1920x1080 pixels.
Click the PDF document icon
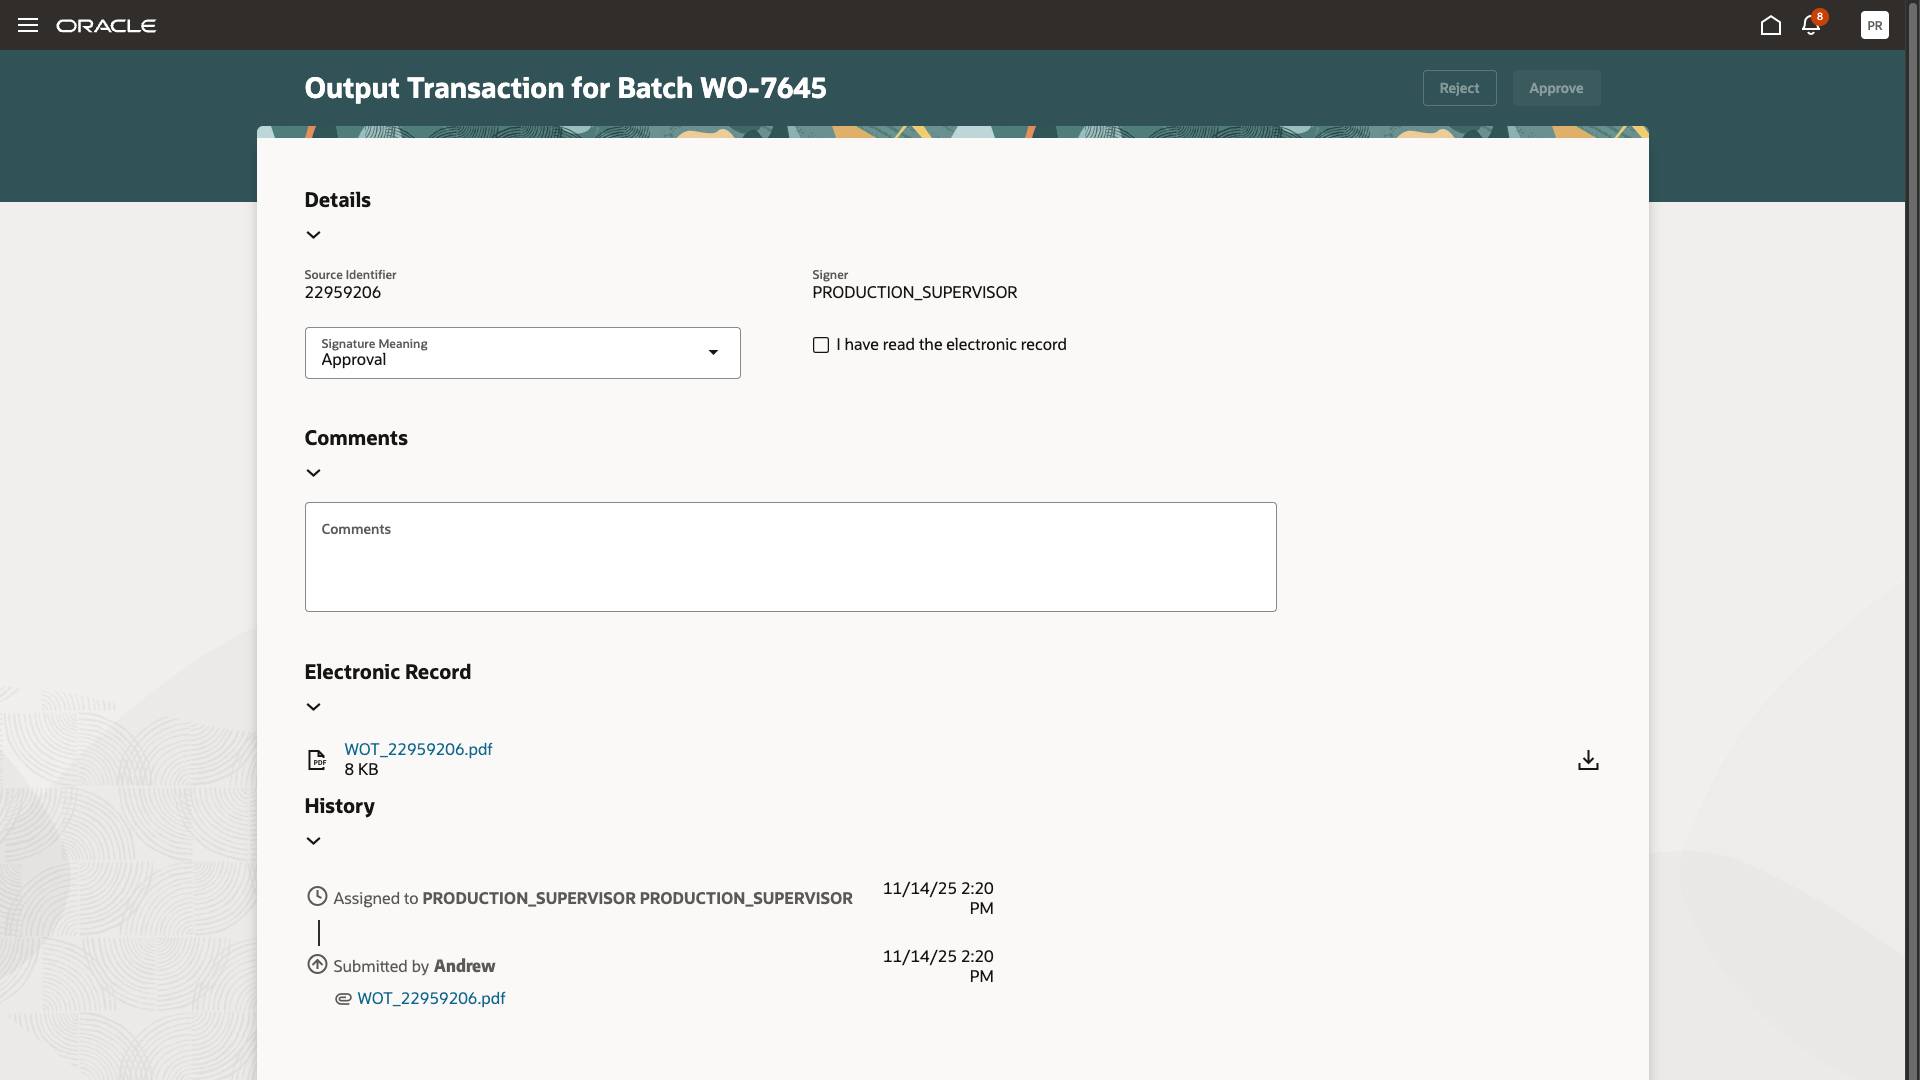317,760
